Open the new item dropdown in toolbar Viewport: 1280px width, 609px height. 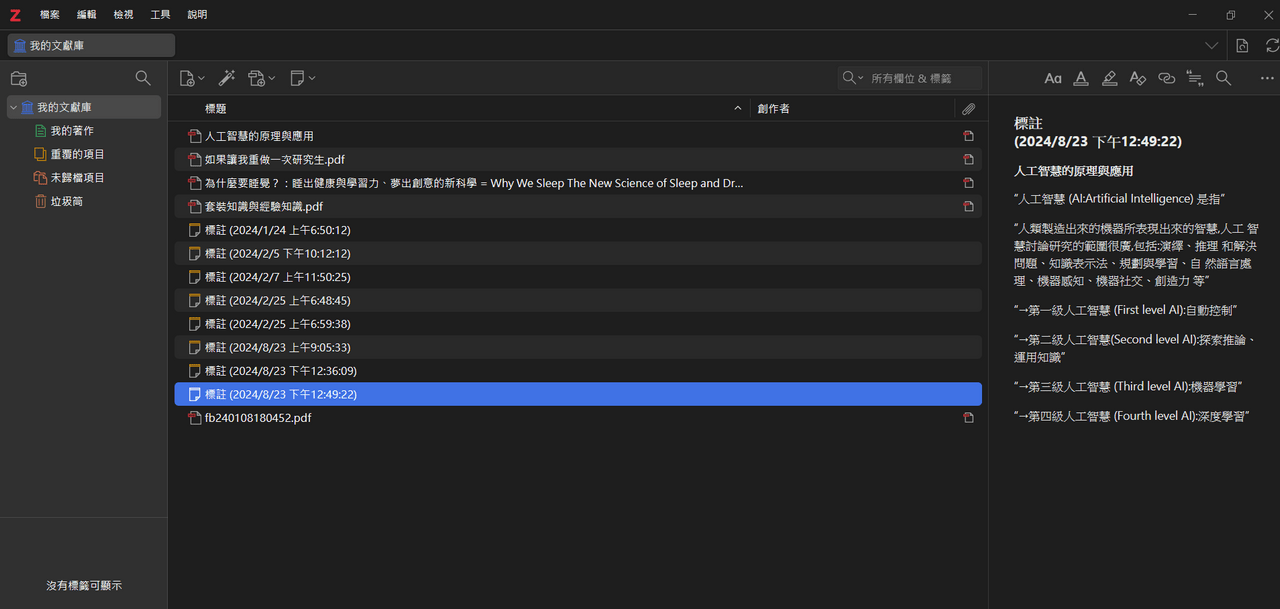(191, 78)
